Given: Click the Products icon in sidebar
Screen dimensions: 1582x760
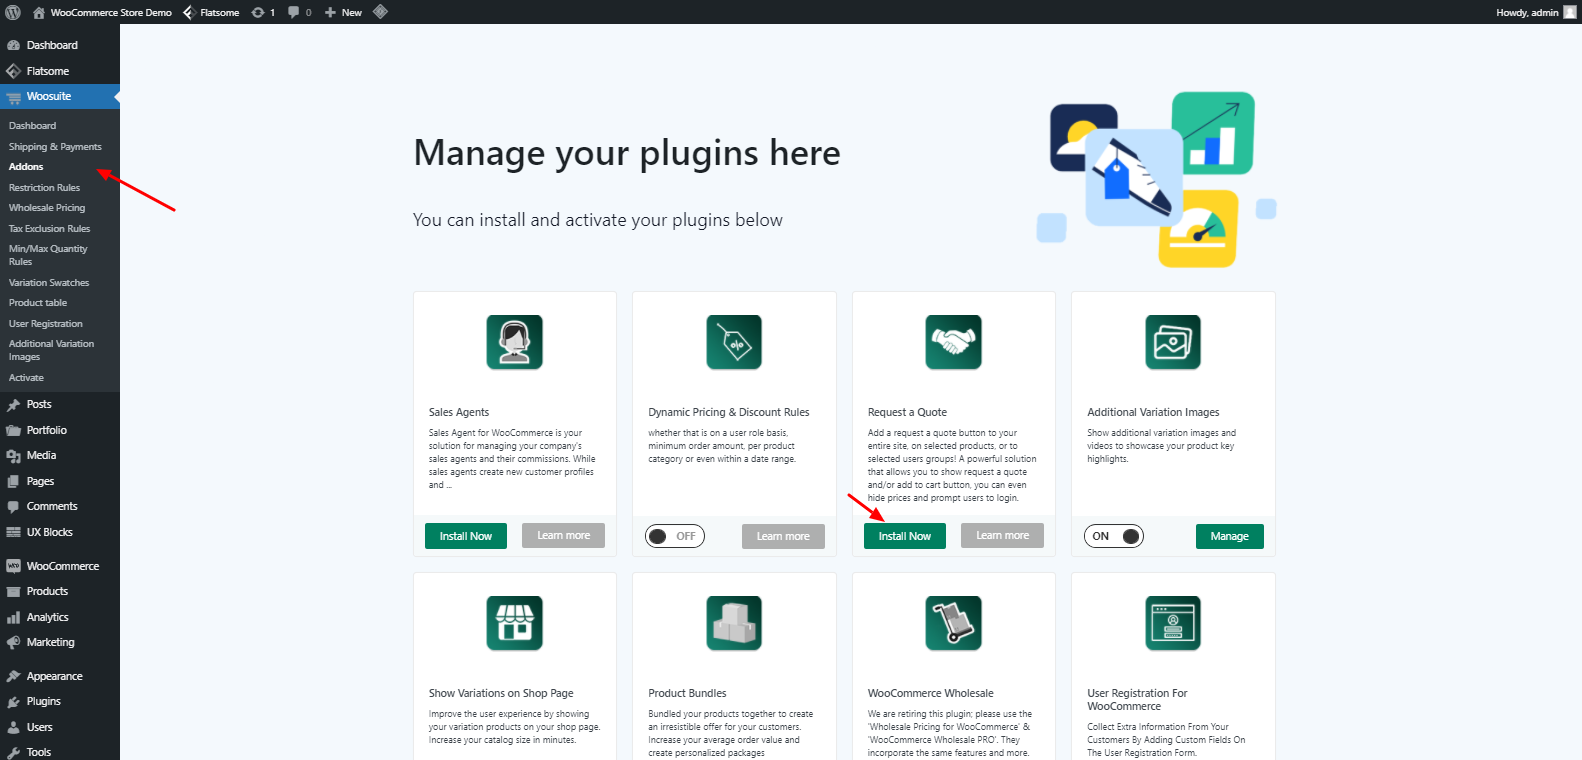Looking at the screenshot, I should click(x=13, y=592).
